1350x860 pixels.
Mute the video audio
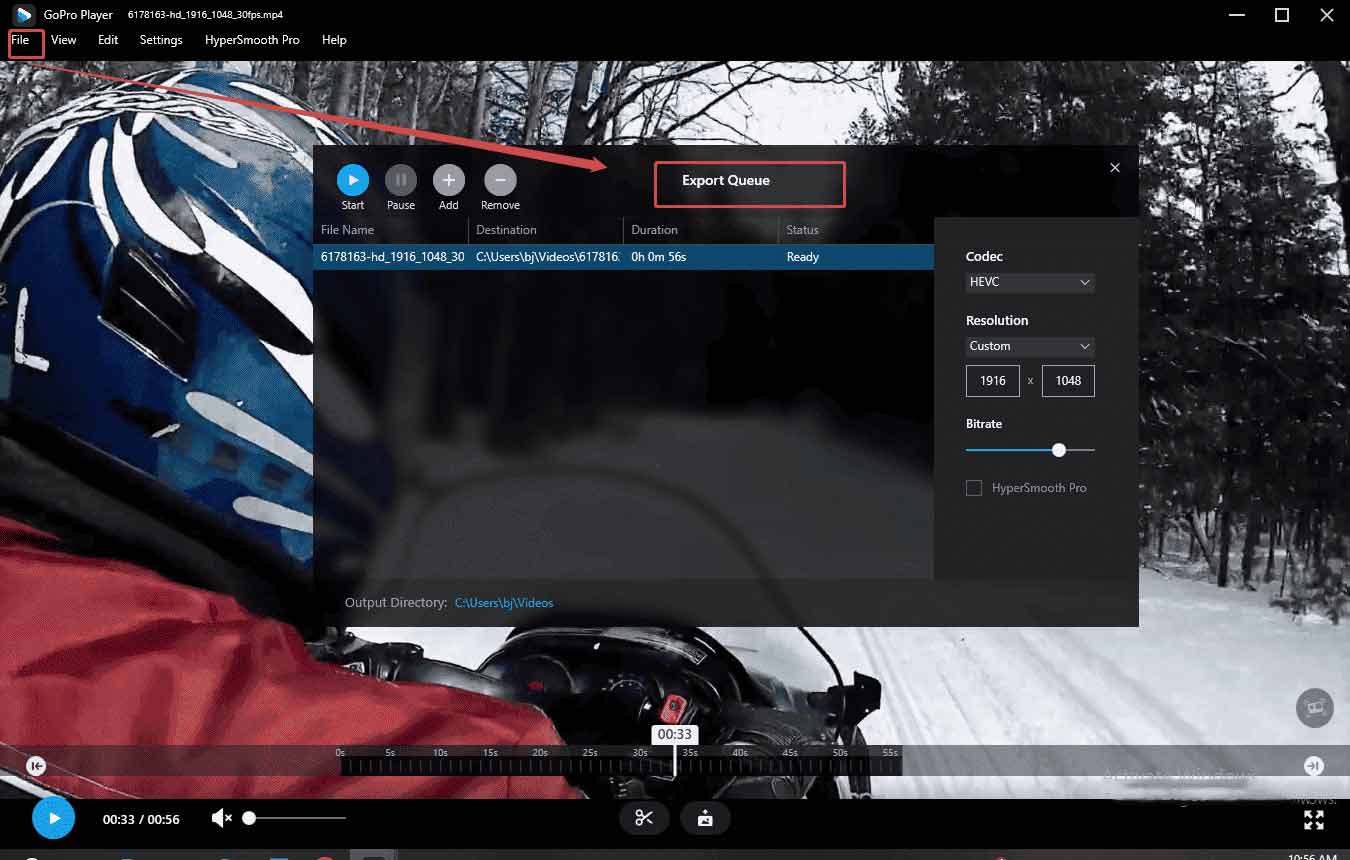point(220,817)
